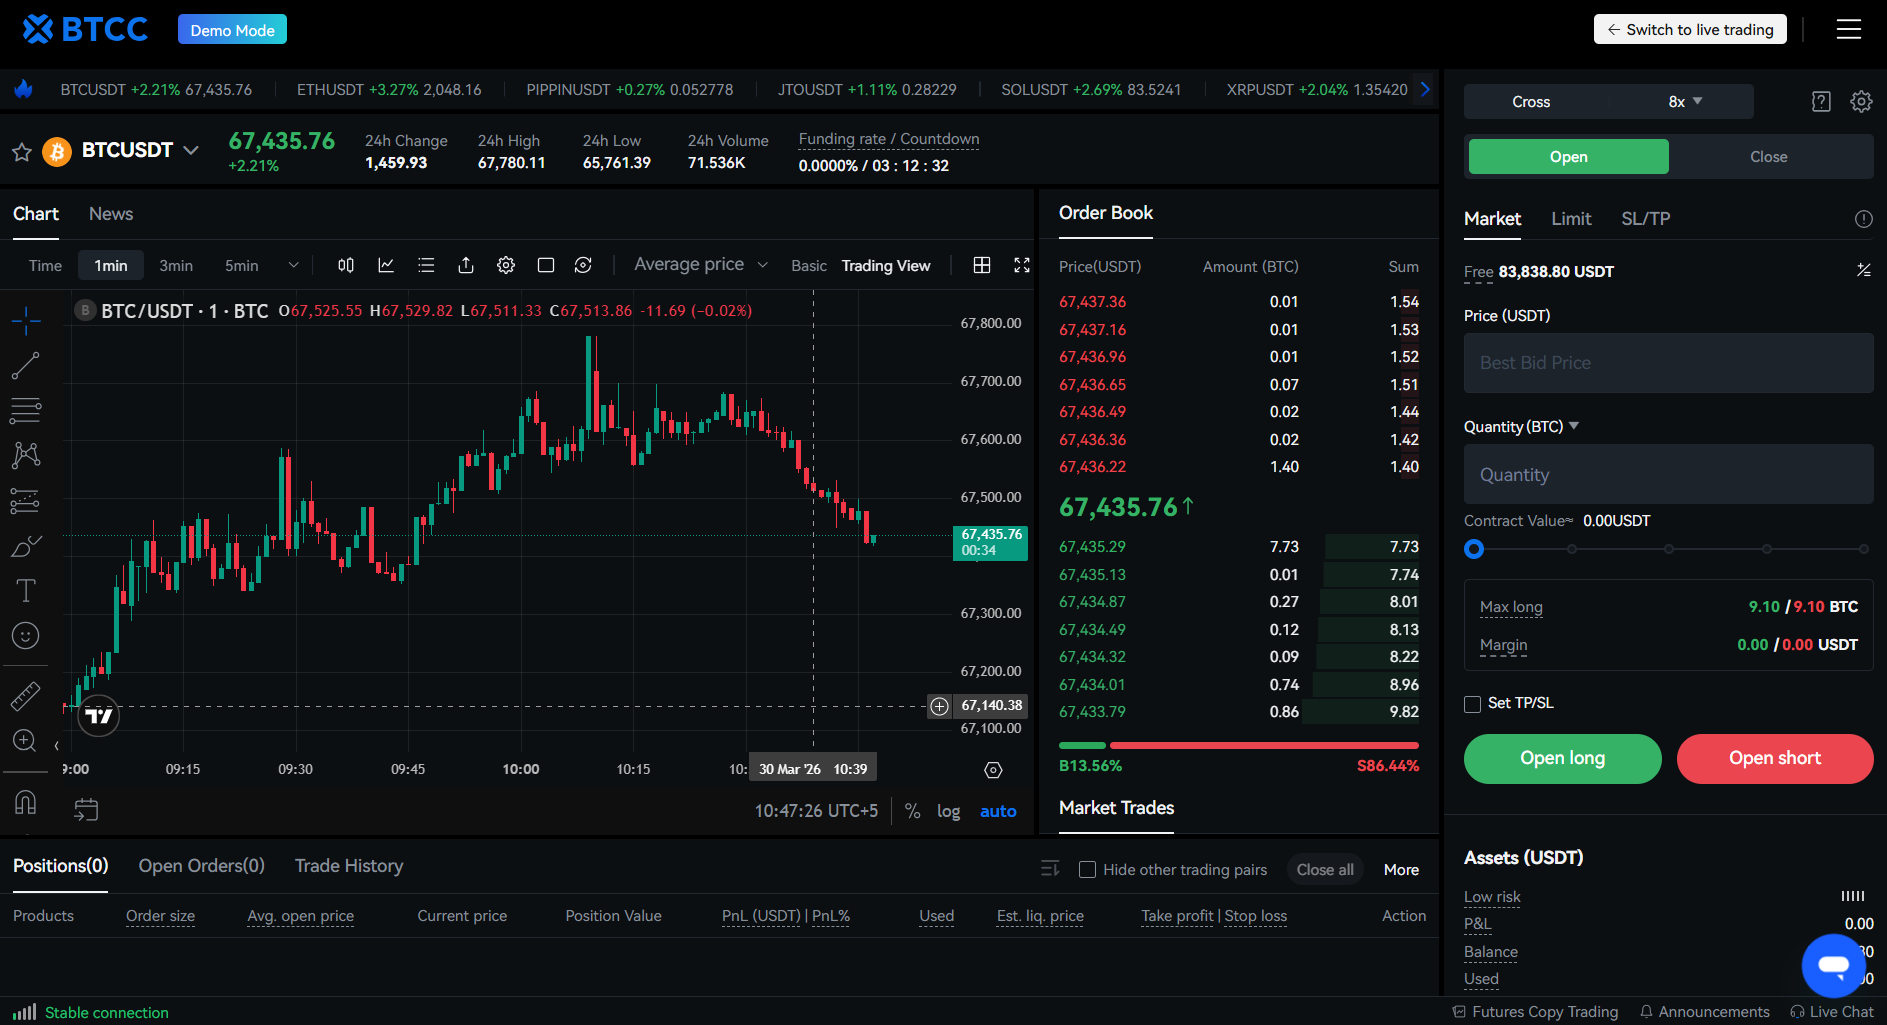Screen dimensions: 1887x1025
Task: Select the Open order mode
Action: tap(1568, 157)
